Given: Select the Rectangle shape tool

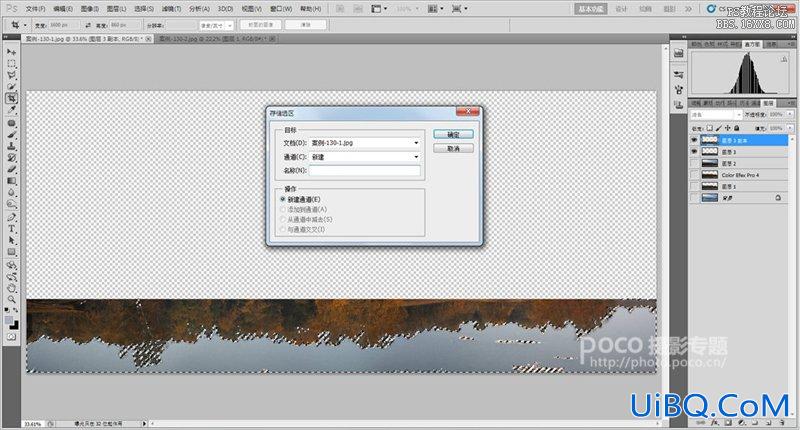Looking at the screenshot, I should coord(11,252).
